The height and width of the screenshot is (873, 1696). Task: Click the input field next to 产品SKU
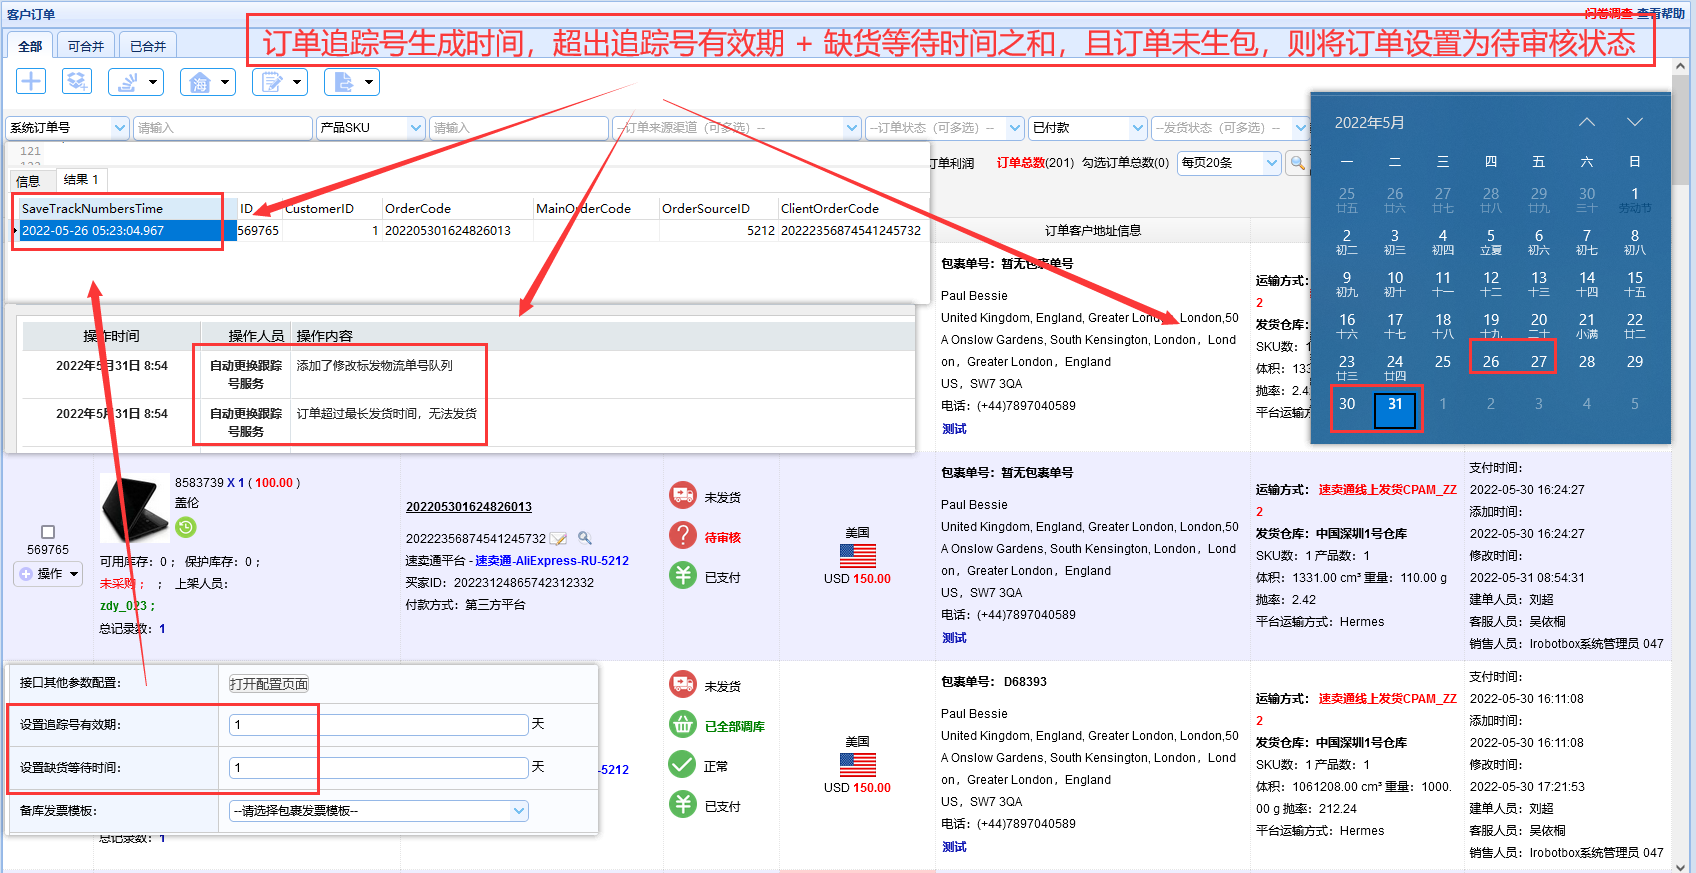pos(518,128)
